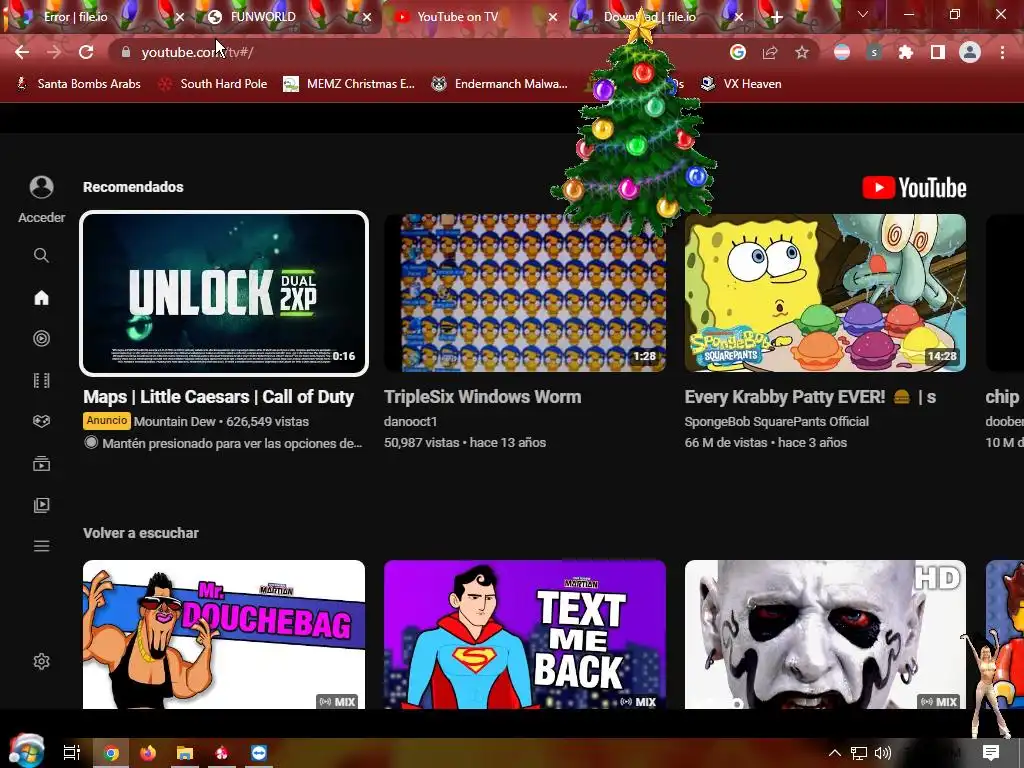The image size is (1024, 768).
Task: Open the striped flag extension icon
Action: click(842, 52)
